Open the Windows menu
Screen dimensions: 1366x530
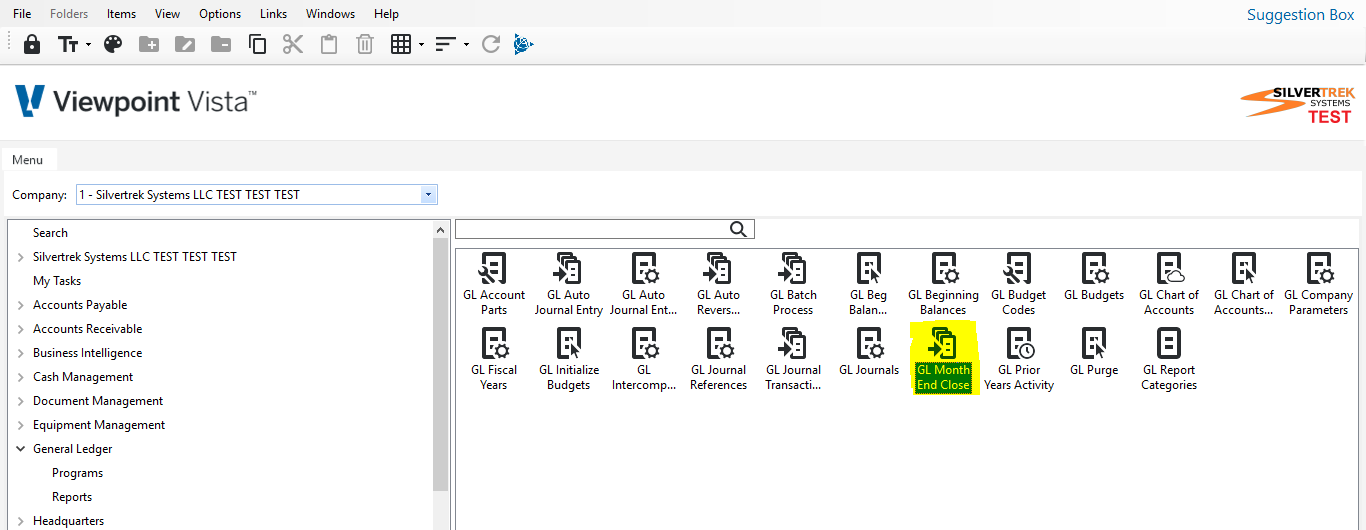click(x=330, y=14)
